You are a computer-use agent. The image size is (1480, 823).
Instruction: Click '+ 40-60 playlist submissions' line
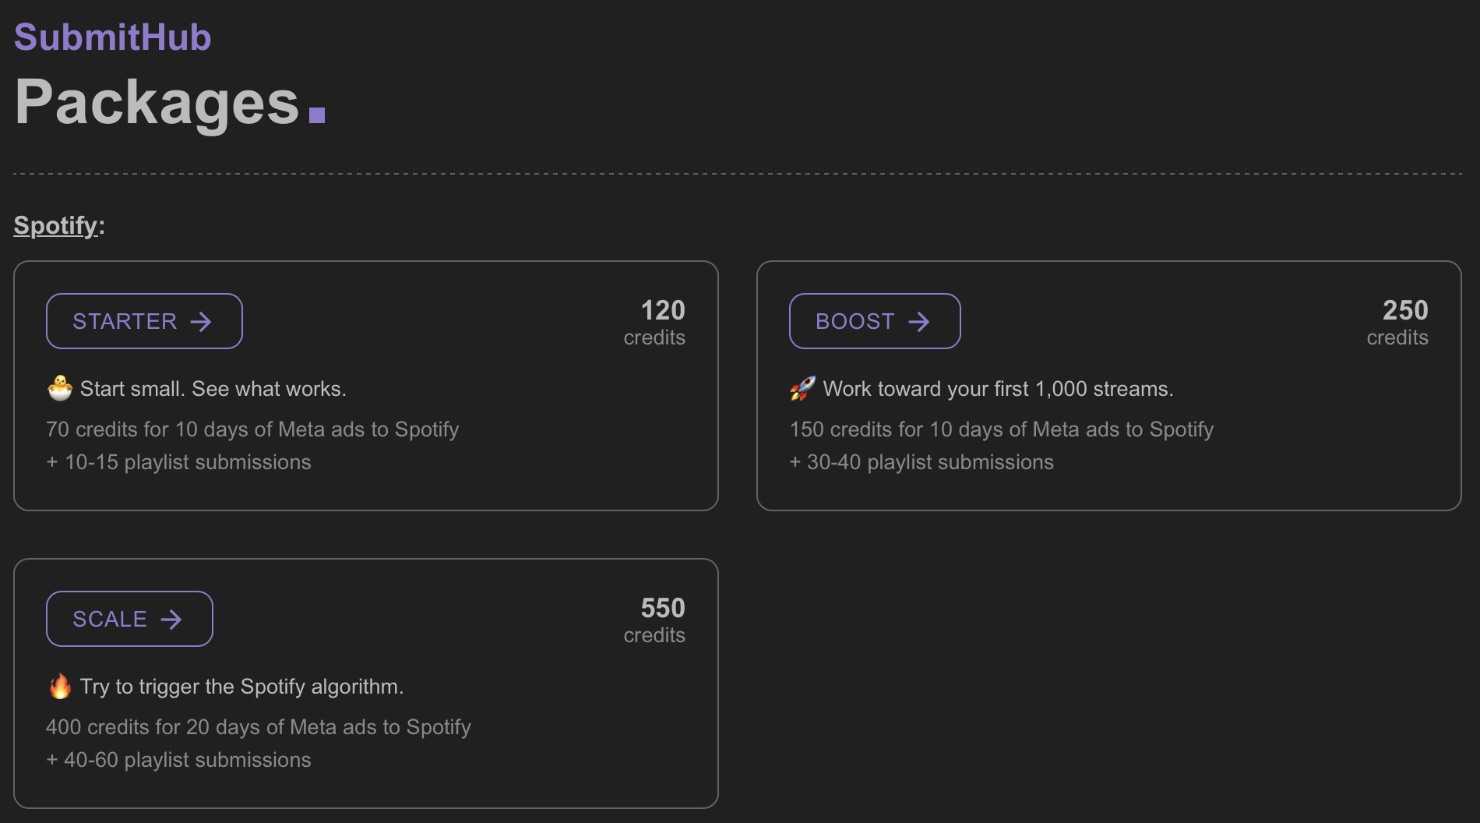pyautogui.click(x=179, y=760)
